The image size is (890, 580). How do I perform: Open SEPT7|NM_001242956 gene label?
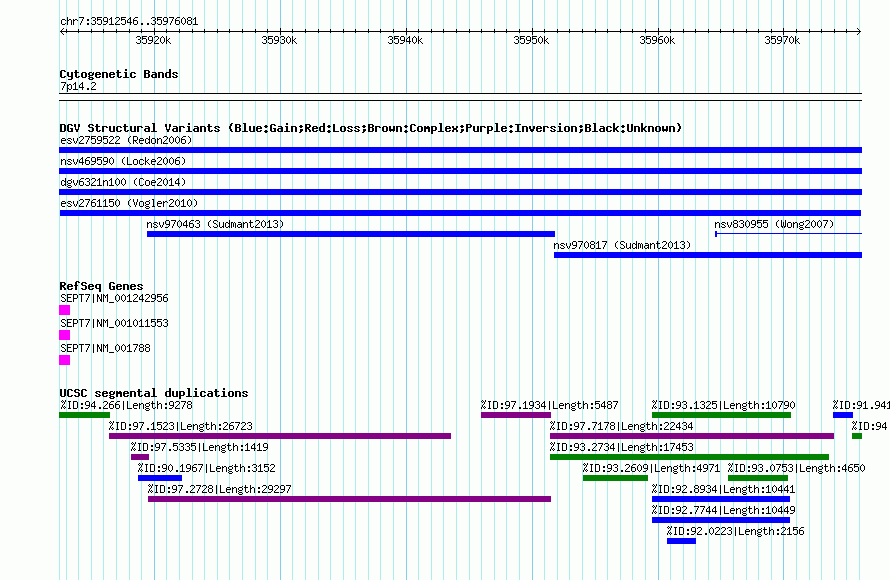tap(115, 298)
